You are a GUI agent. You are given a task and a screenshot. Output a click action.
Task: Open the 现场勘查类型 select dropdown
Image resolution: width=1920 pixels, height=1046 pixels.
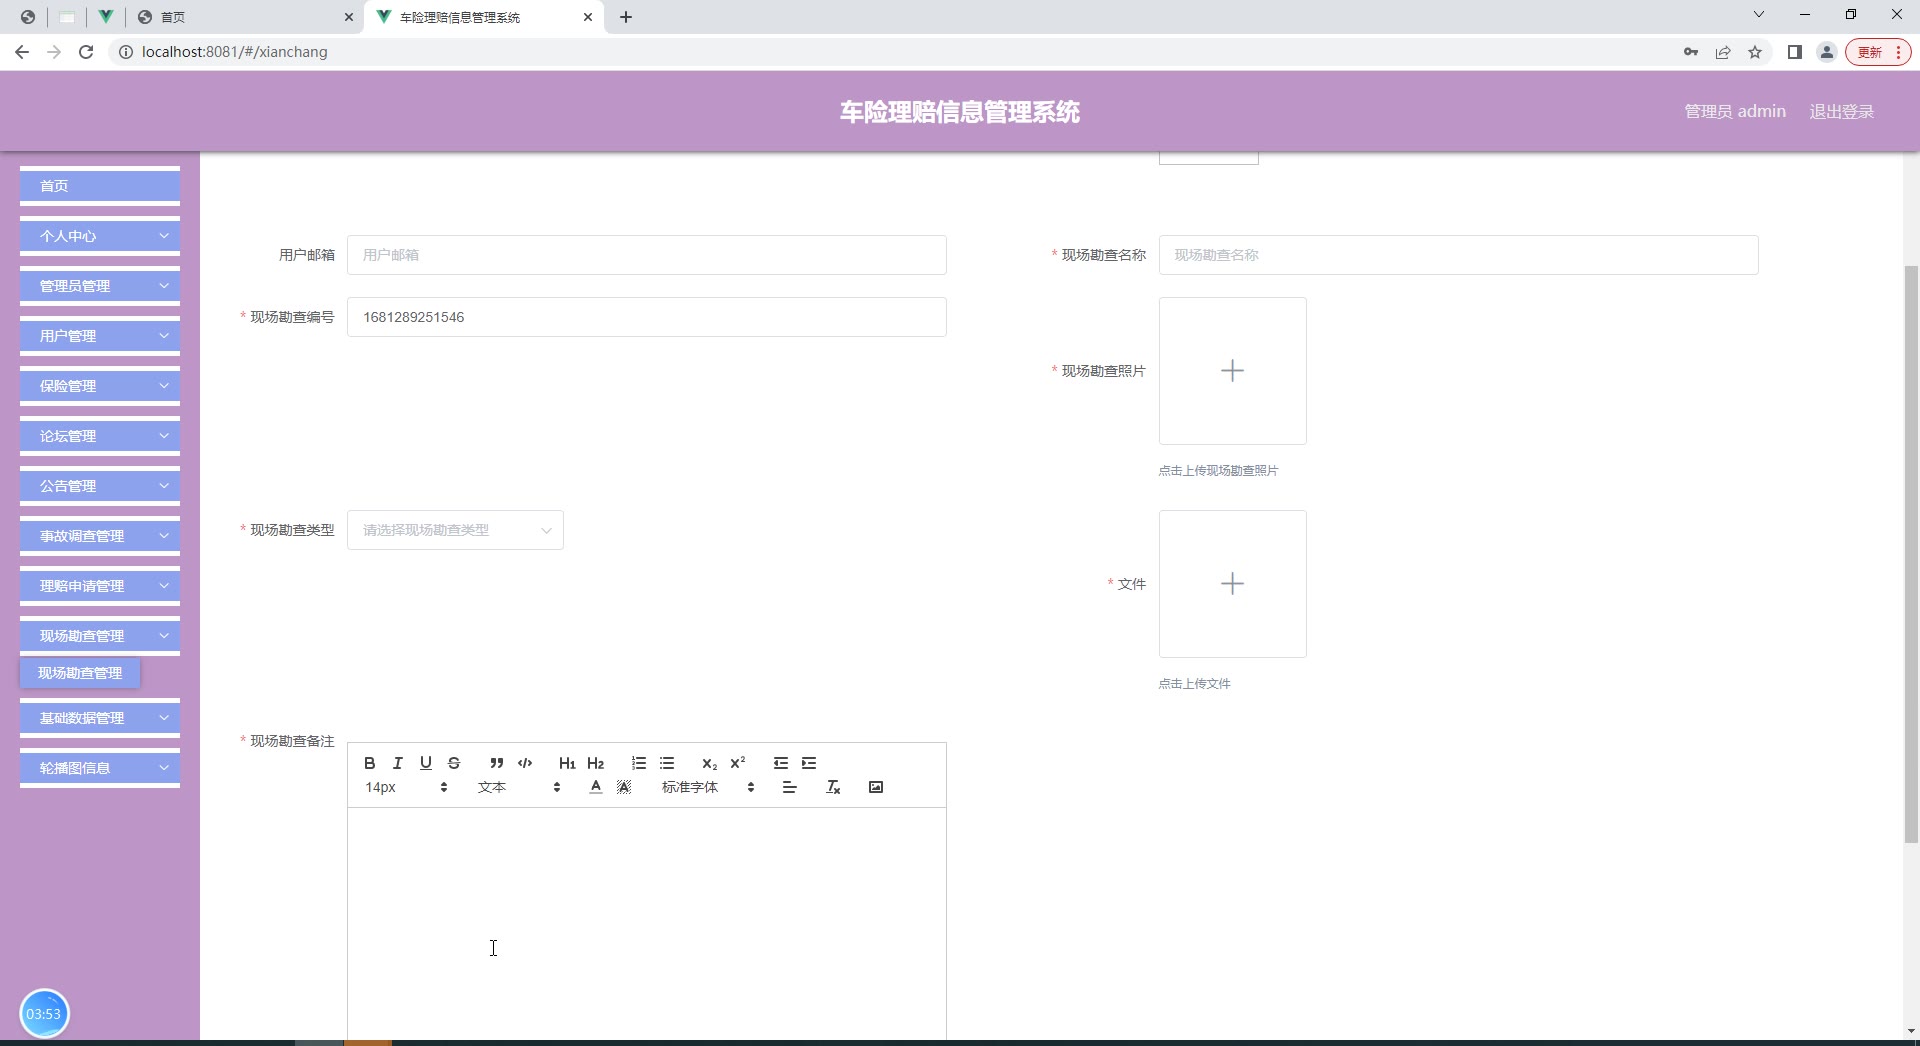pos(455,530)
